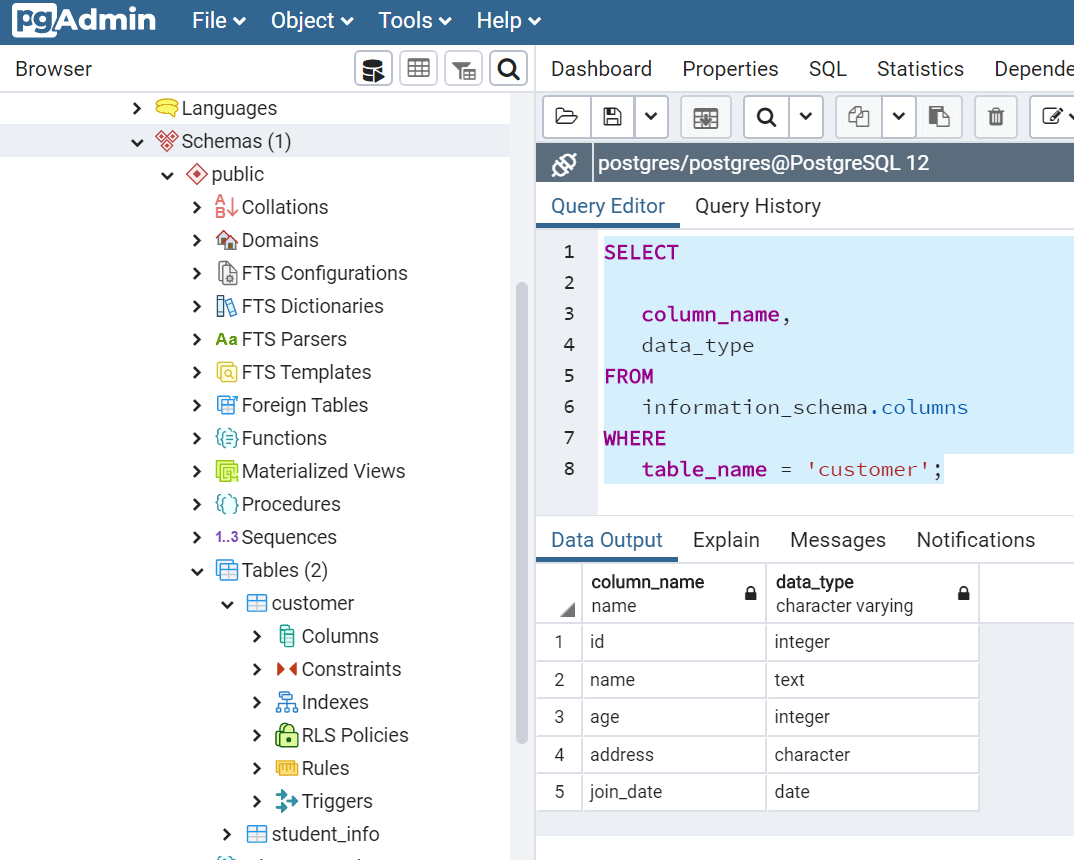The image size is (1074, 860).
Task: Open the Tools menu
Action: [x=414, y=21]
